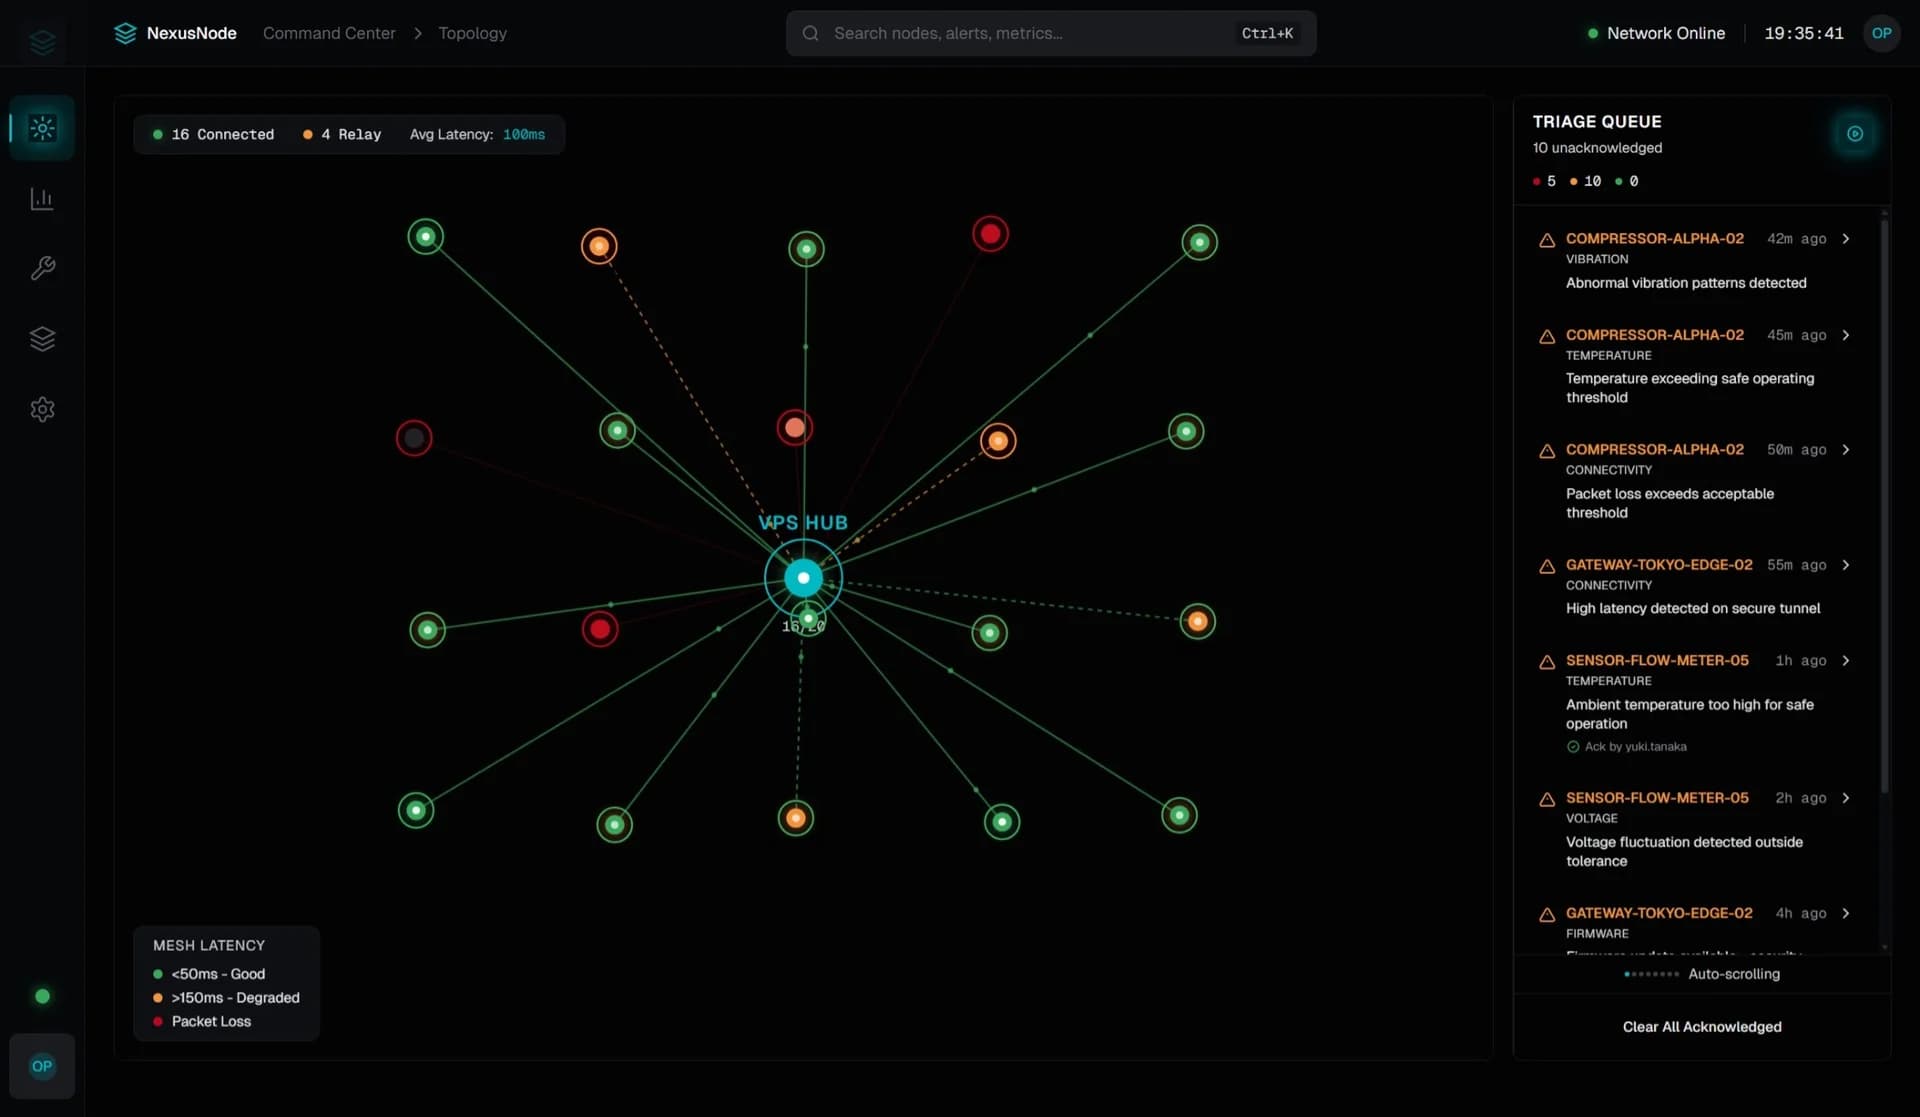Filter by red critical count 5

point(1544,181)
